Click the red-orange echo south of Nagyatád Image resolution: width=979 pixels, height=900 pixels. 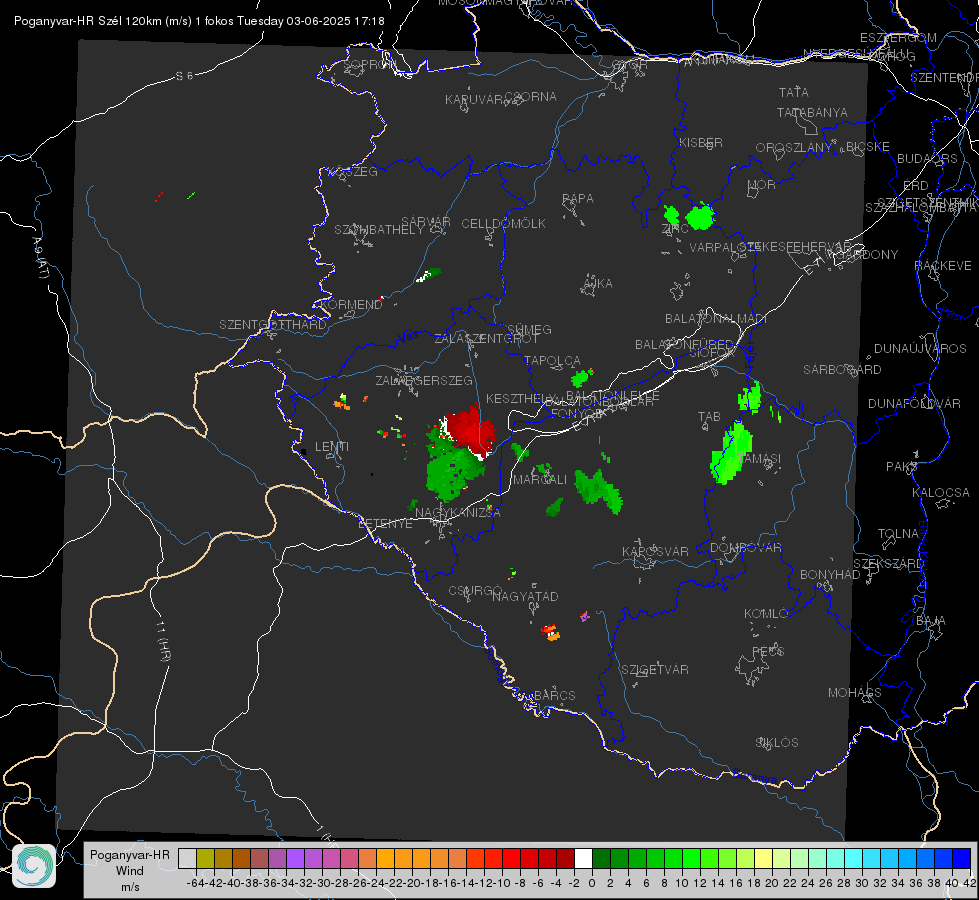pos(551,632)
